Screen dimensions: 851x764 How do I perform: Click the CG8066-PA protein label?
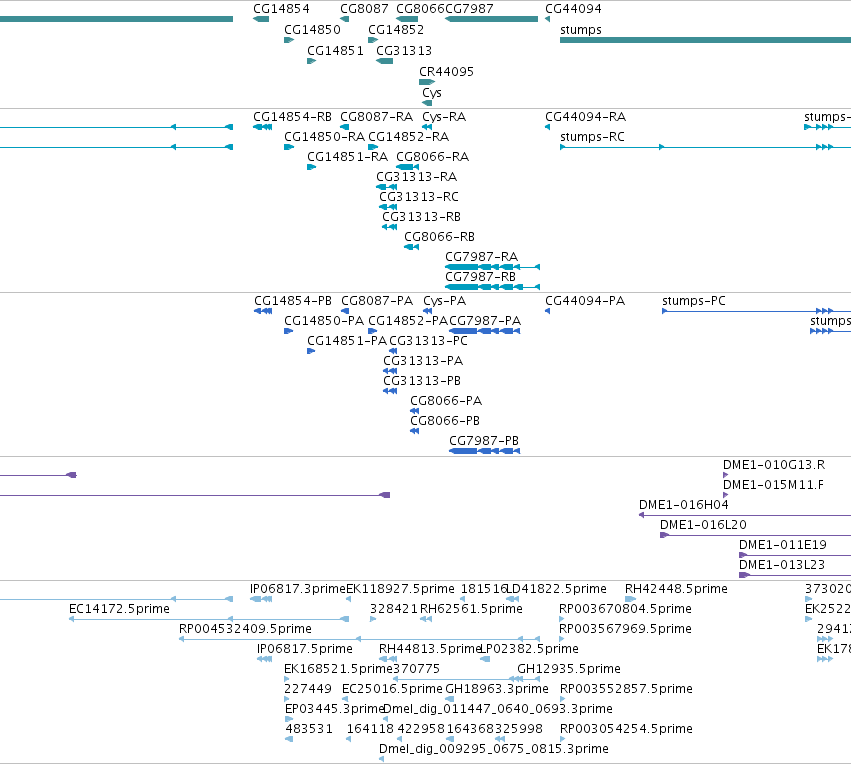(446, 401)
